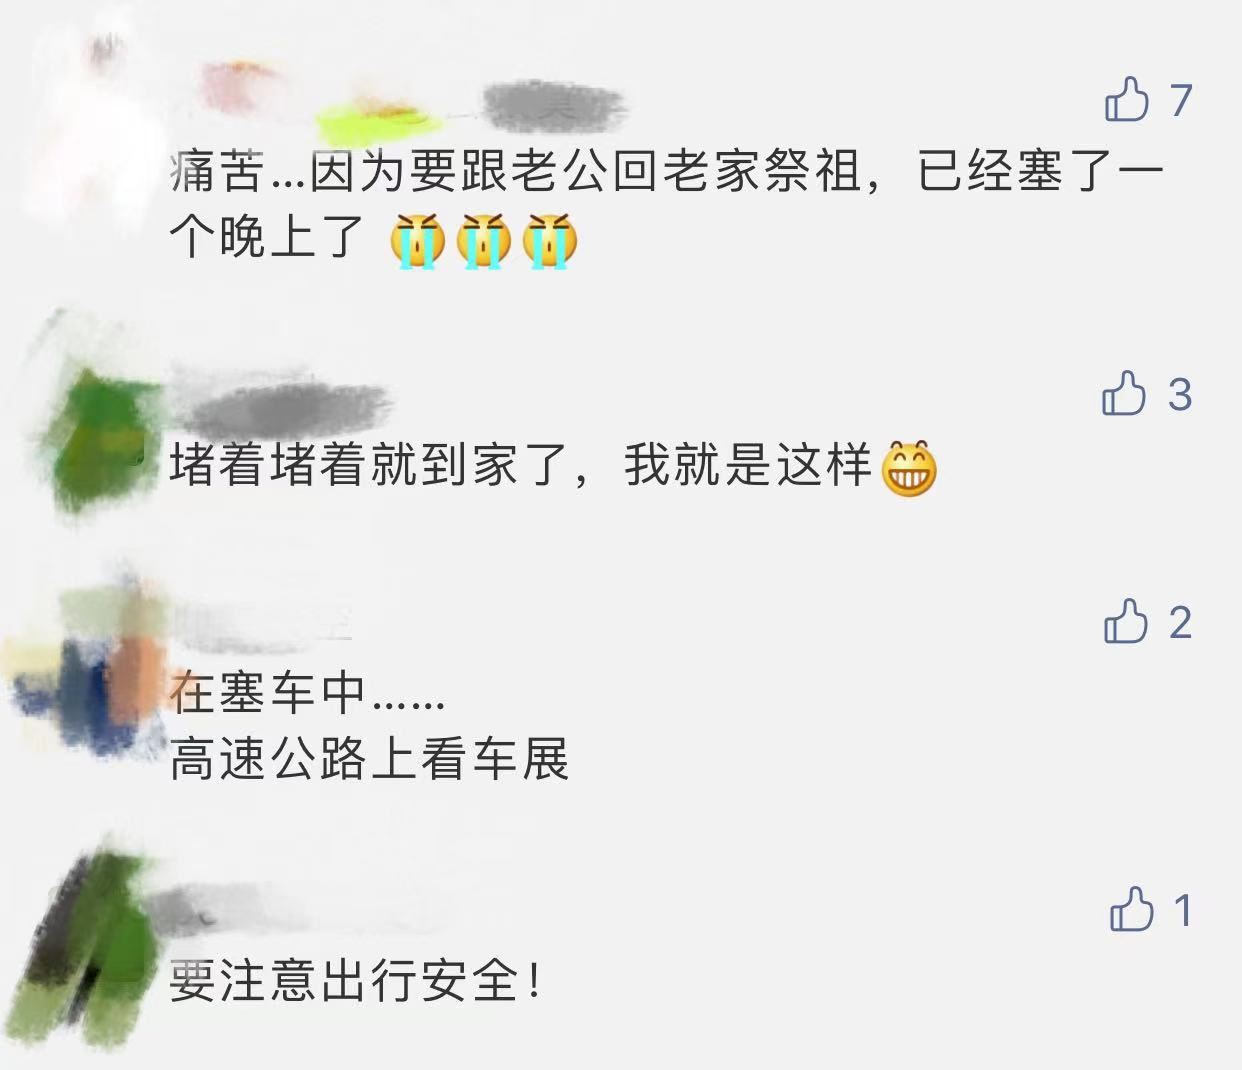The image size is (1242, 1070).
Task: Tap the like count 7
Action: [1181, 100]
